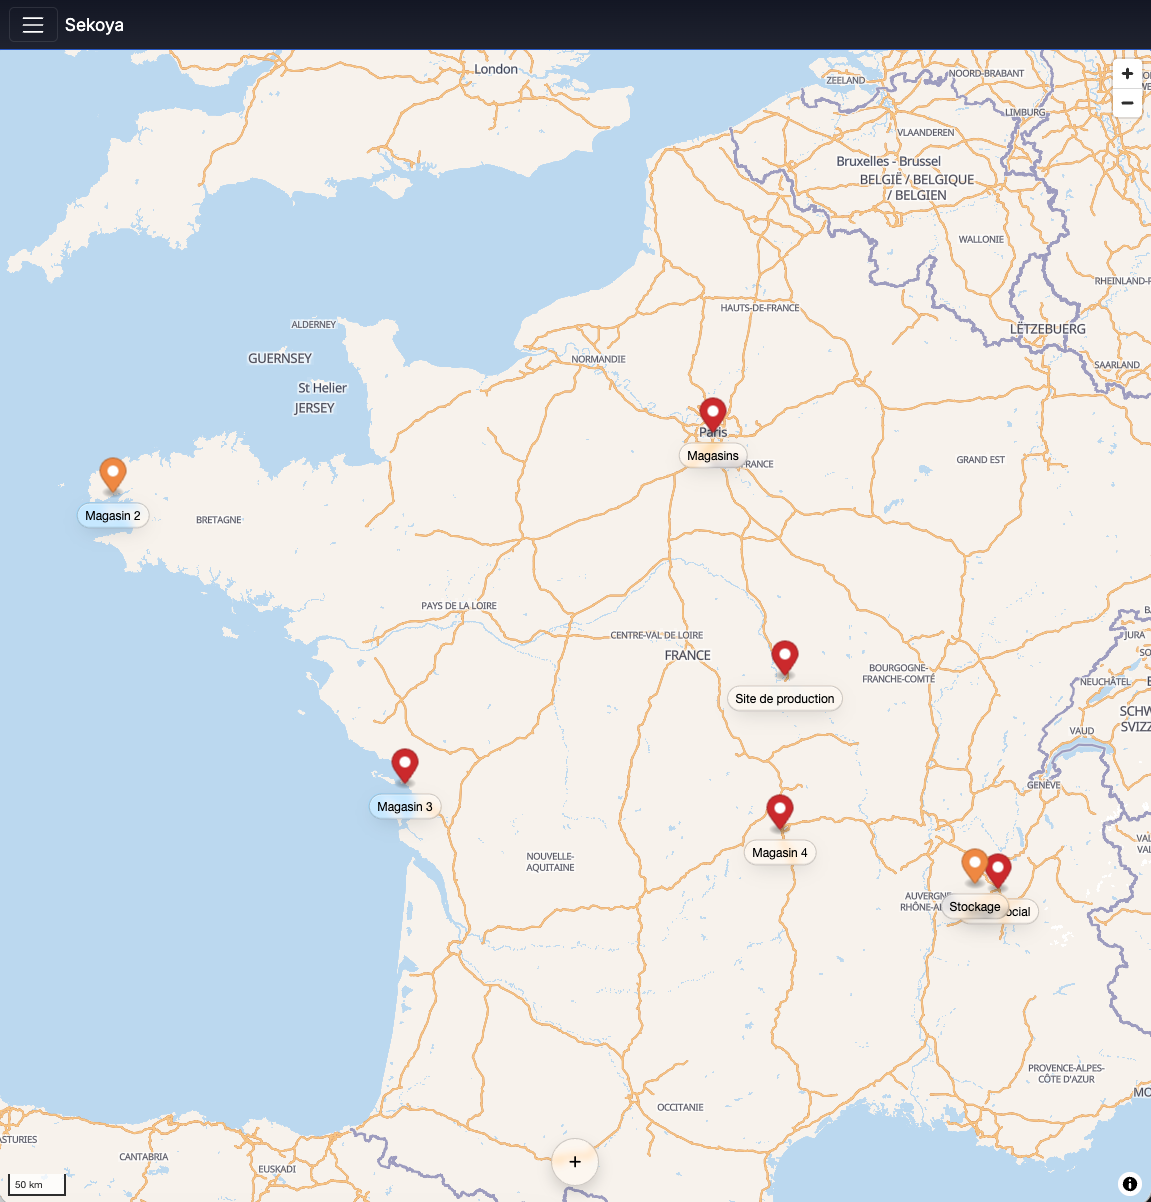This screenshot has height=1202, width=1151.
Task: Zoom out of the map
Action: pyautogui.click(x=1127, y=103)
